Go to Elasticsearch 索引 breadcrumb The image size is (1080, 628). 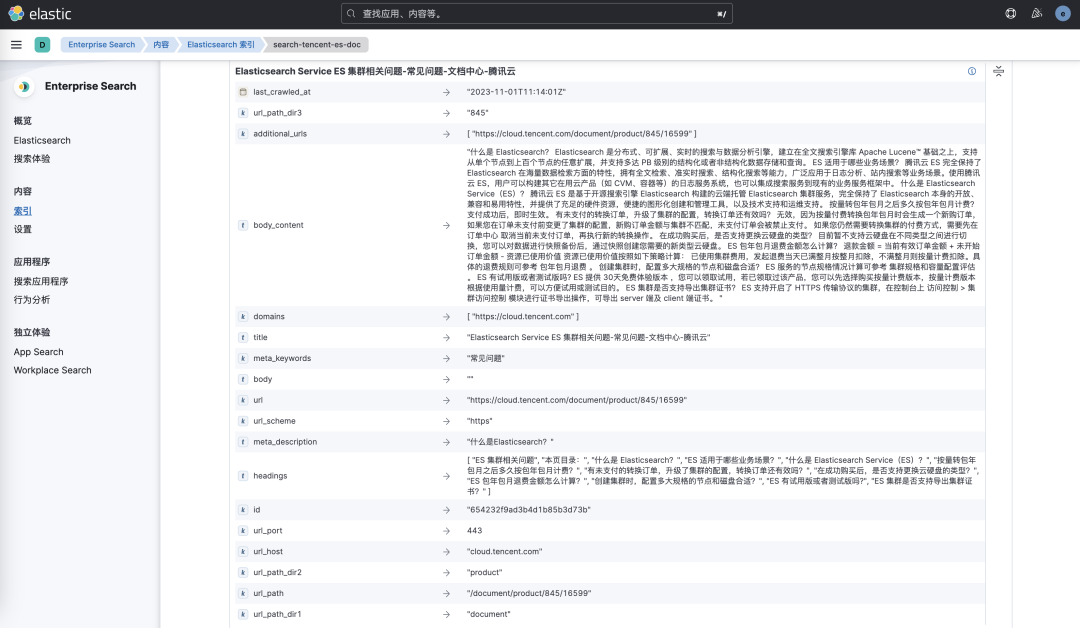click(220, 45)
